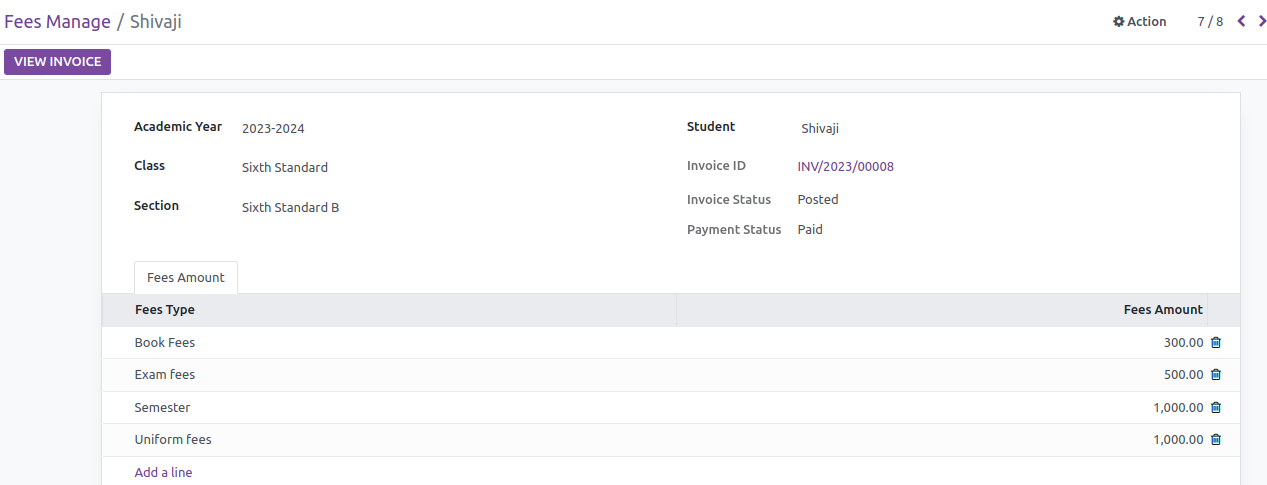Go to previous record arrow
The height and width of the screenshot is (485, 1267).
[1241, 21]
